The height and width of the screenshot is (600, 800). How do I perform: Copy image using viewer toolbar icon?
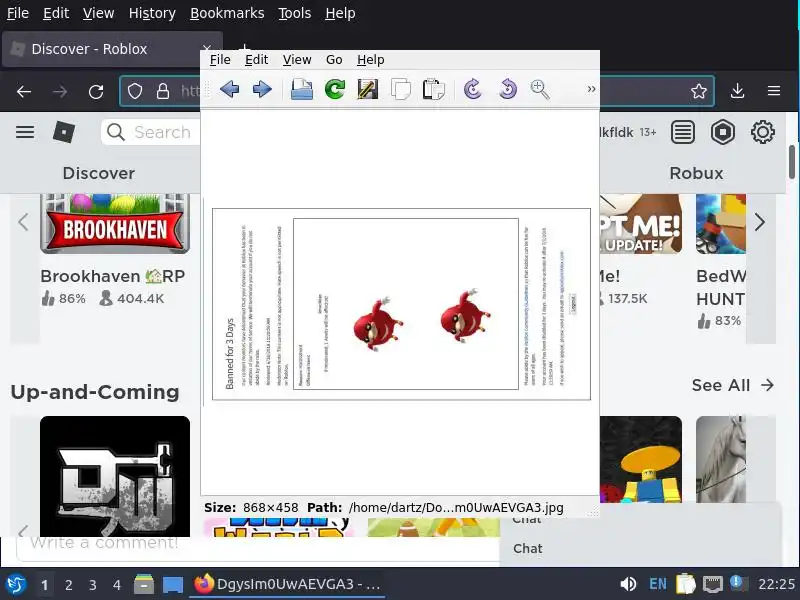pyautogui.click(x=401, y=89)
